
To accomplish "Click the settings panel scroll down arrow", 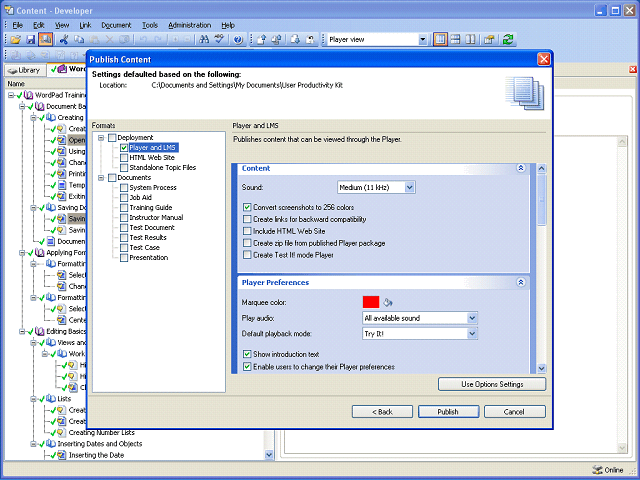I will [x=541, y=368].
